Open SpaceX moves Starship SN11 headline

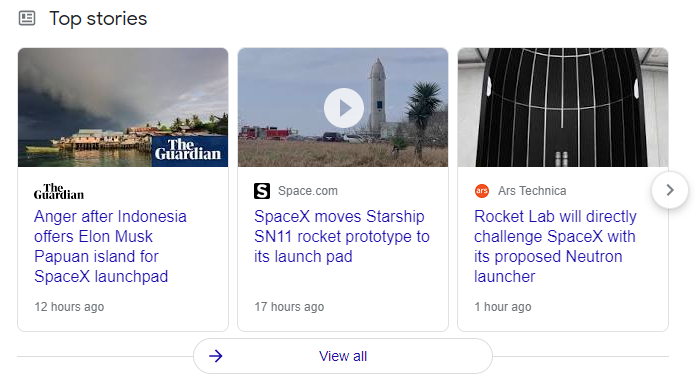(x=342, y=236)
